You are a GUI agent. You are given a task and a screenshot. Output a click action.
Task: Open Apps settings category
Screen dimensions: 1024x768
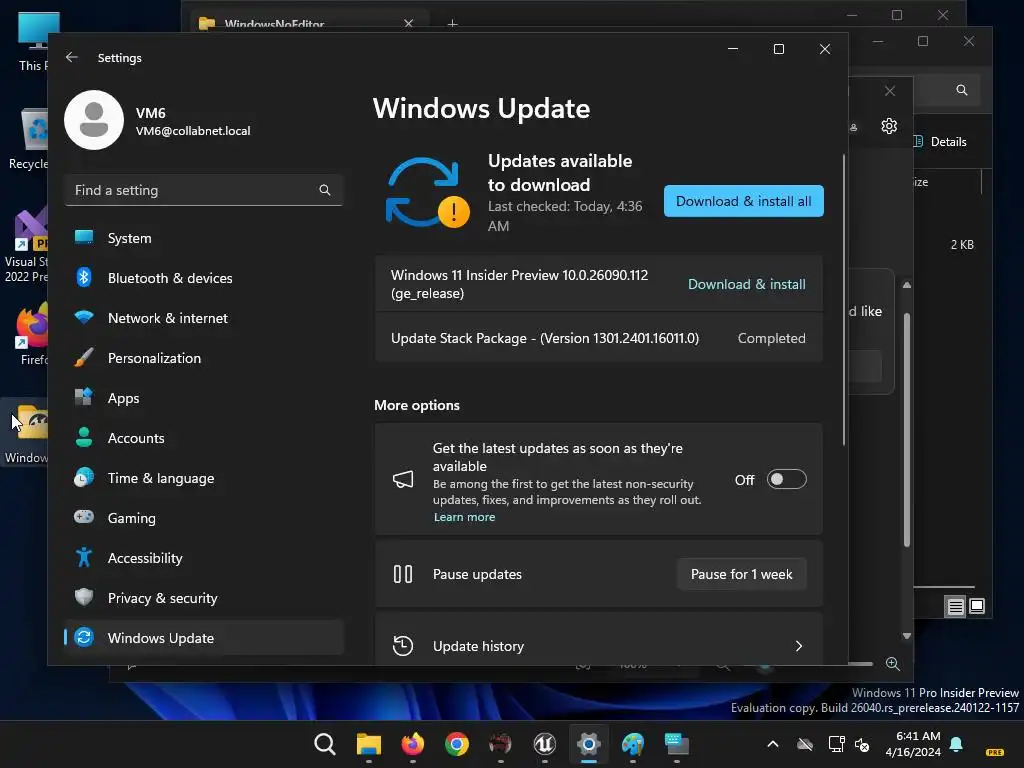(x=204, y=398)
